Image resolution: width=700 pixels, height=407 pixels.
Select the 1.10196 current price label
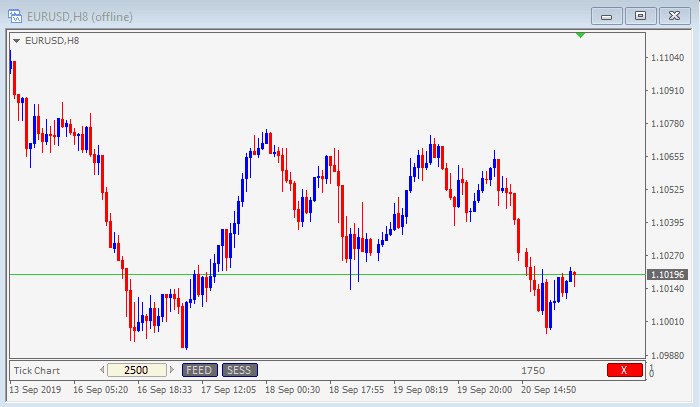[667, 274]
